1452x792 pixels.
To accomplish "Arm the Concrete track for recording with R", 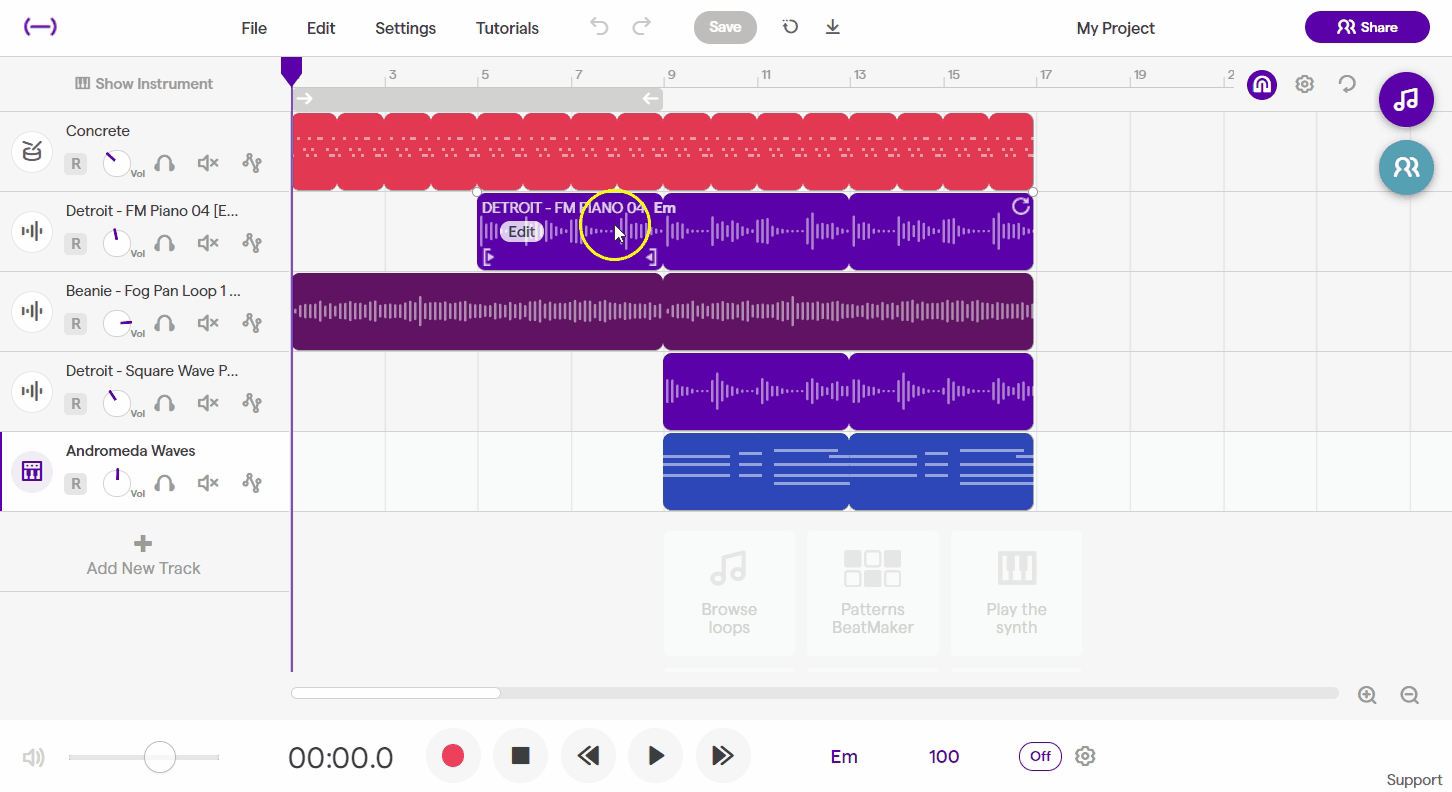I will 76,163.
